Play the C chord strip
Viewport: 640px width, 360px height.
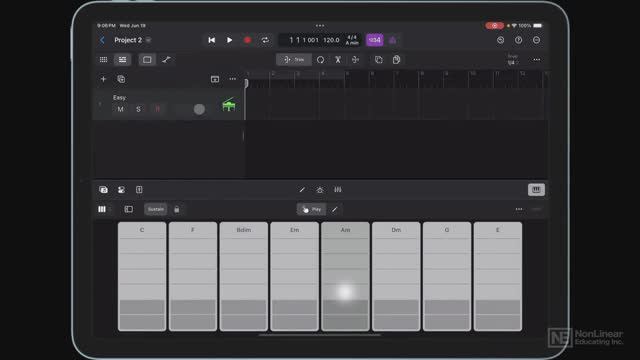click(142, 276)
